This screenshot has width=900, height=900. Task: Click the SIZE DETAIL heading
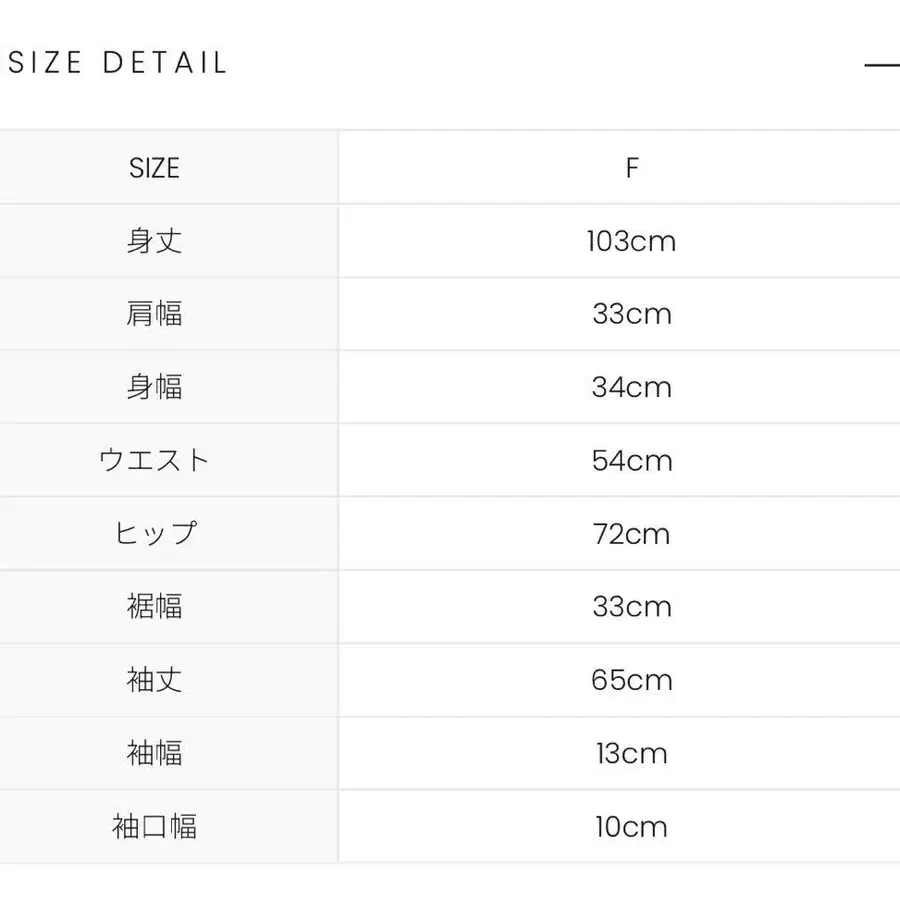[x=118, y=63]
